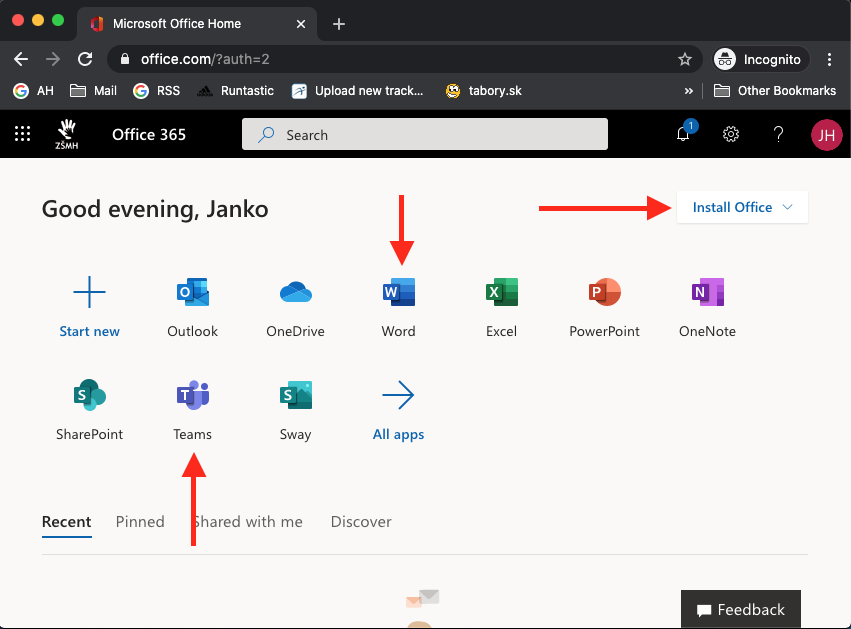Open the Word app
This screenshot has height=629, width=851.
tap(398, 293)
